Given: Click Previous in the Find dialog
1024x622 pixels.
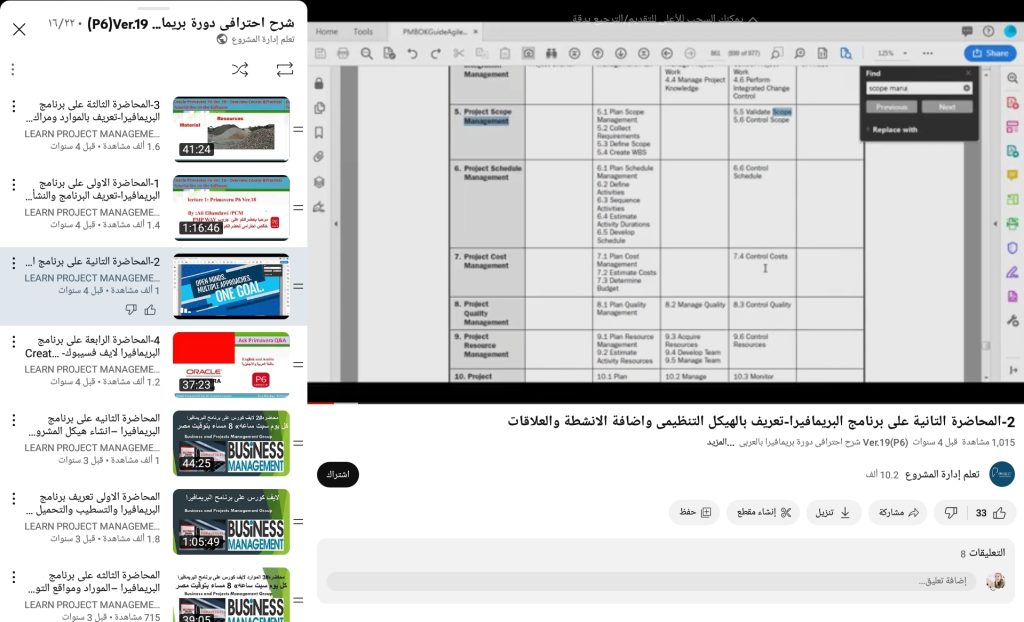Looking at the screenshot, I should (x=892, y=106).
